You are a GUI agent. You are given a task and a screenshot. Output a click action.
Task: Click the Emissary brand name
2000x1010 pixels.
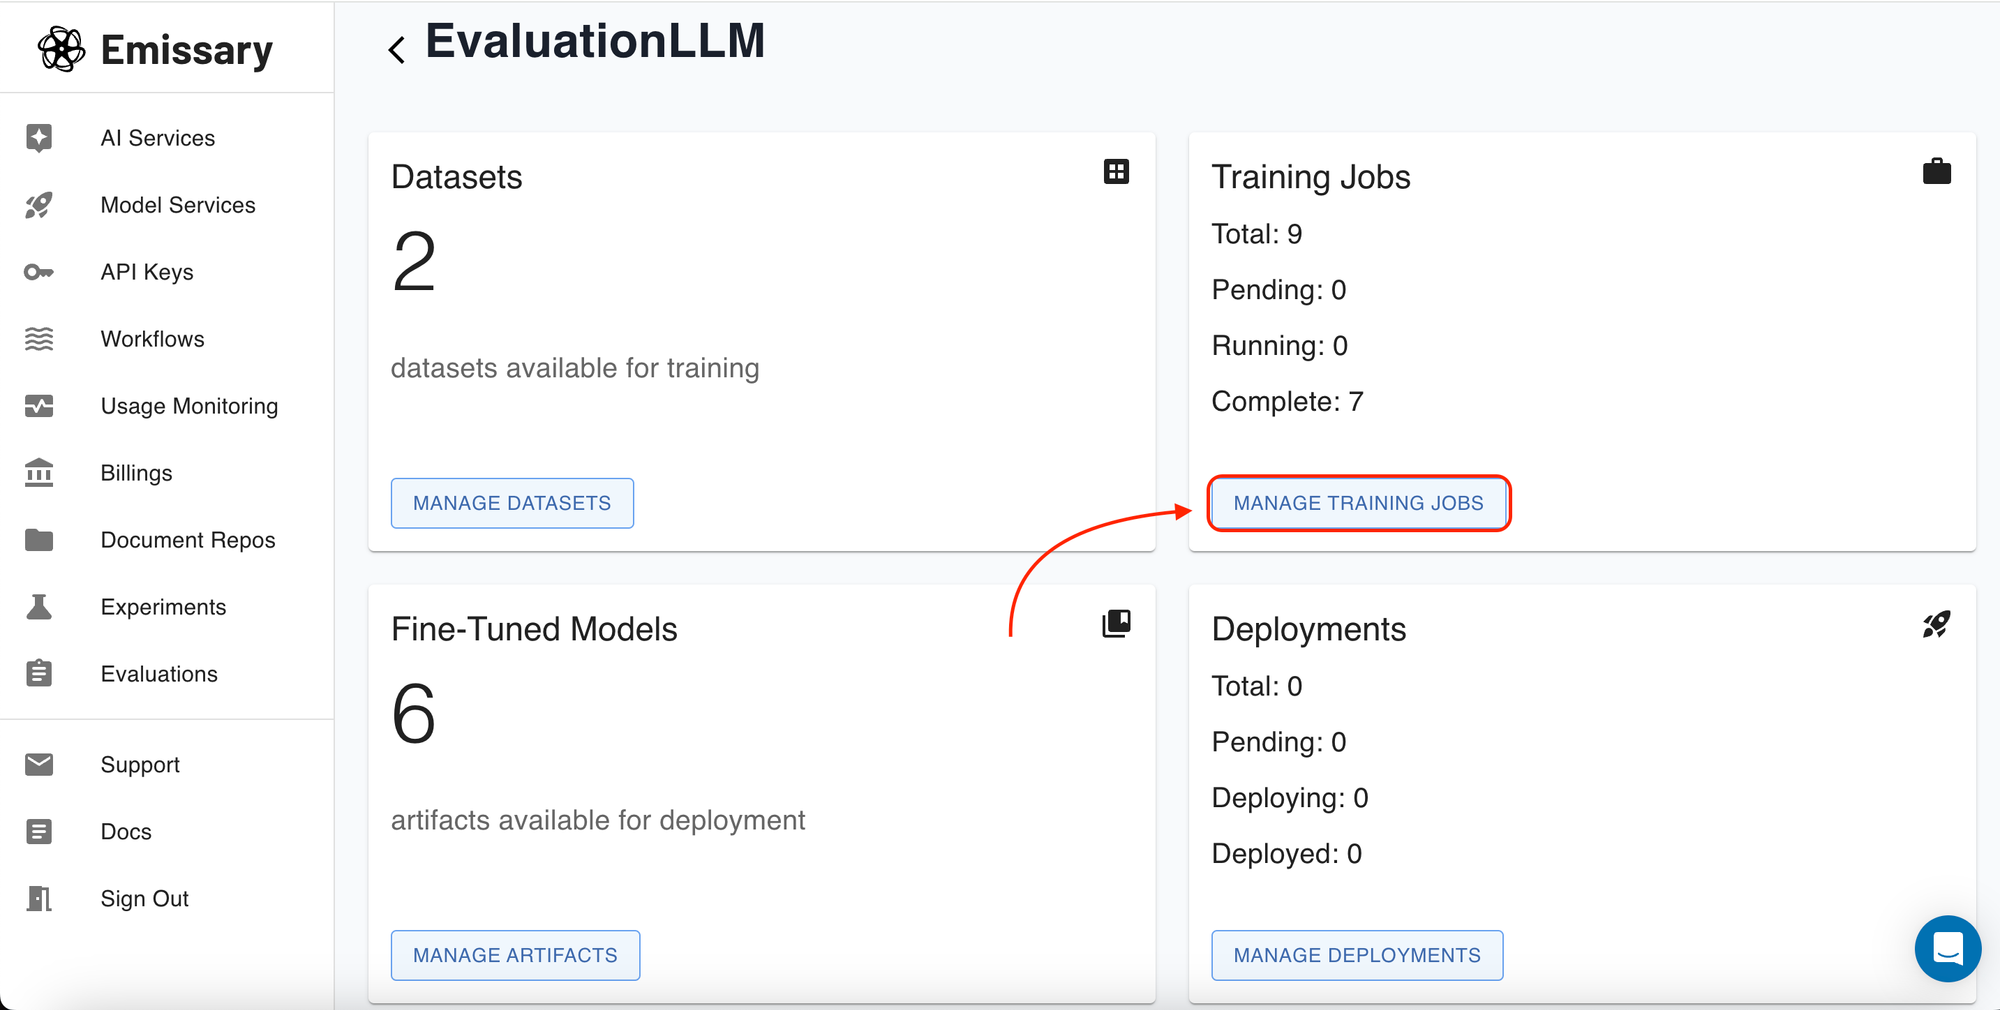(187, 50)
